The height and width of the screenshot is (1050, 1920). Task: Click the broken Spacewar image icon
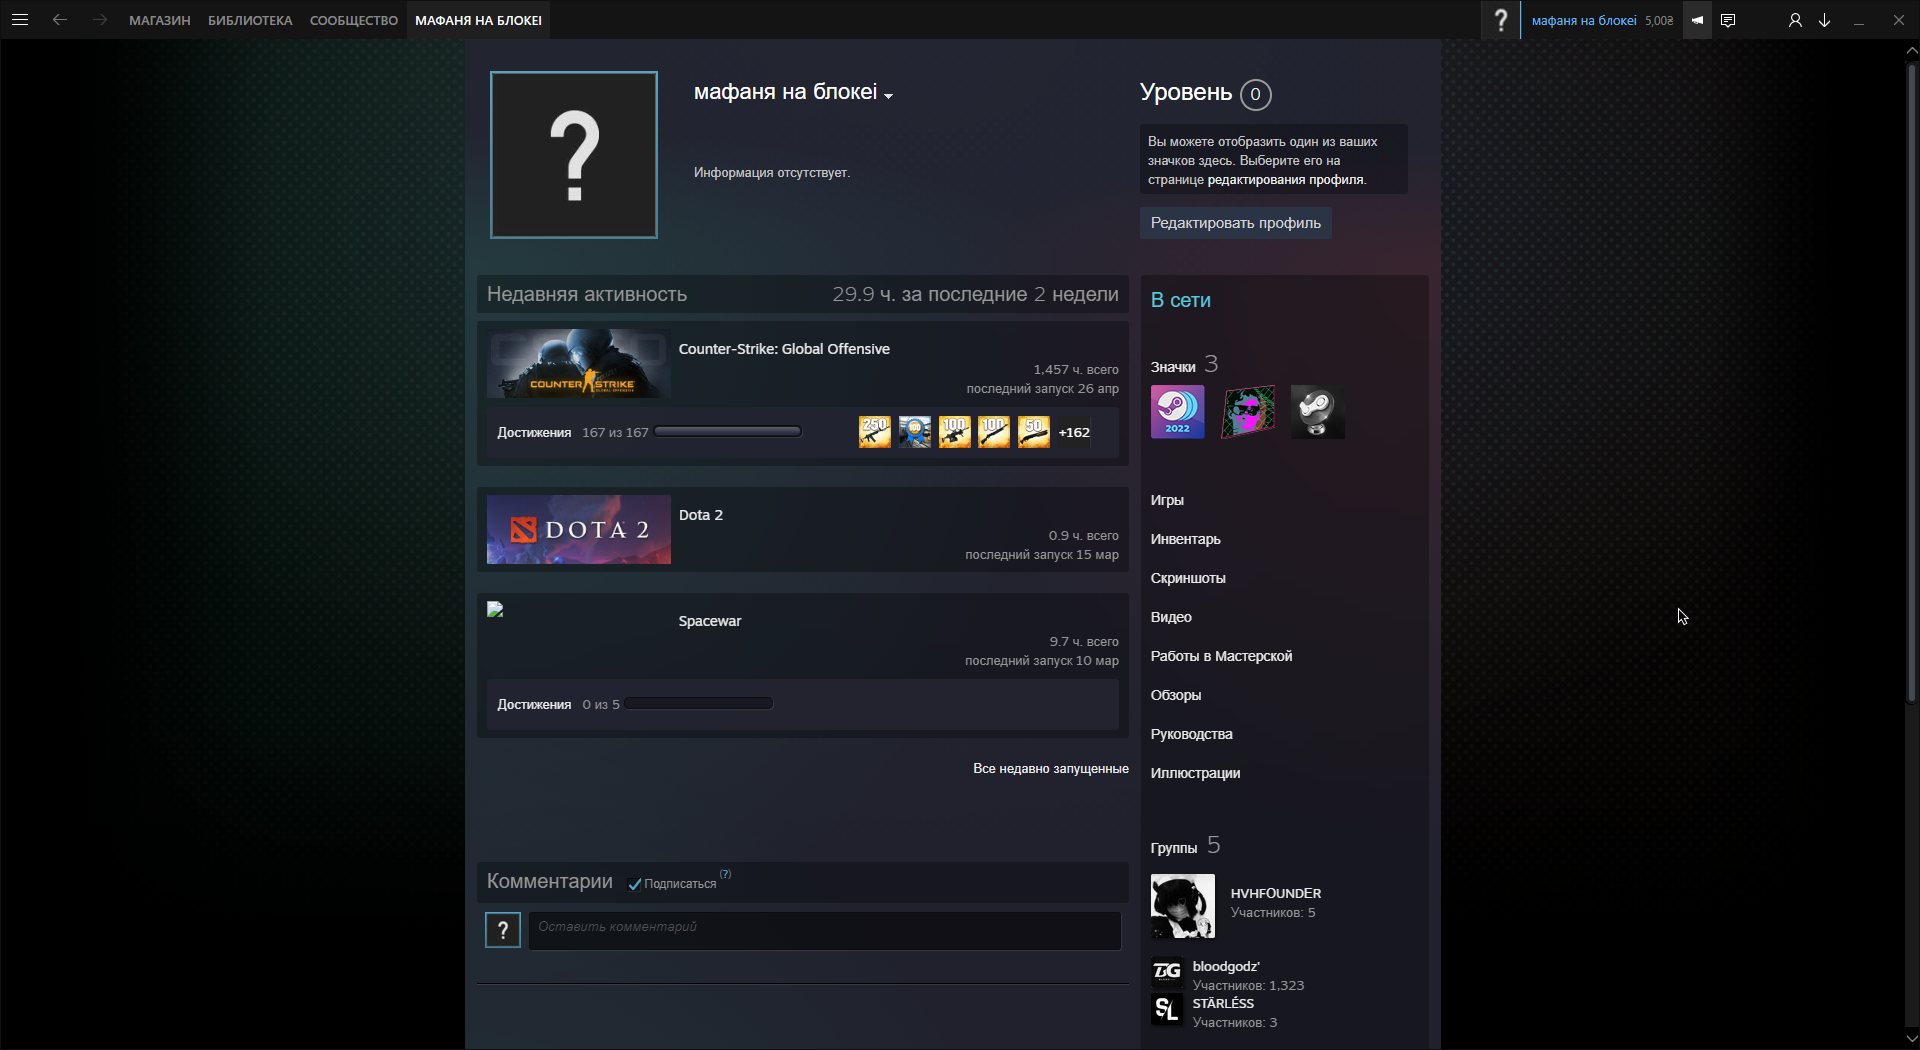[495, 609]
